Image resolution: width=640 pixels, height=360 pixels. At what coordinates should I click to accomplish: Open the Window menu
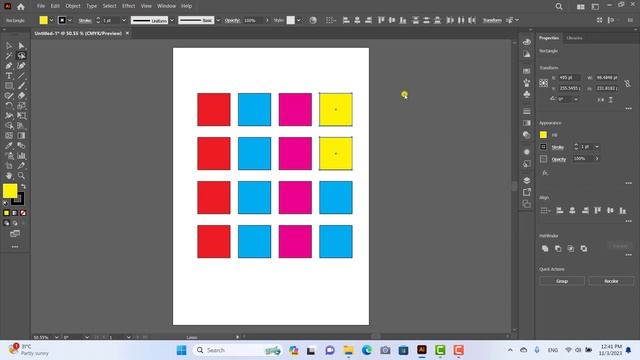(166, 6)
